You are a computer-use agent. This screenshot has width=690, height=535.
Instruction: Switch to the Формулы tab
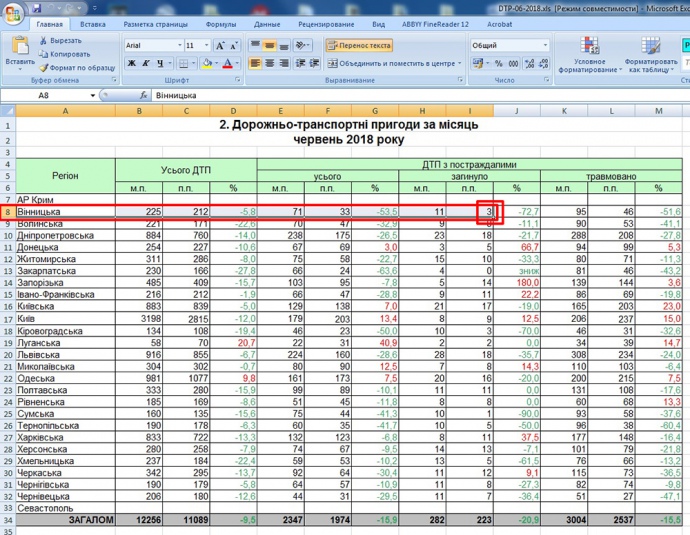point(221,23)
